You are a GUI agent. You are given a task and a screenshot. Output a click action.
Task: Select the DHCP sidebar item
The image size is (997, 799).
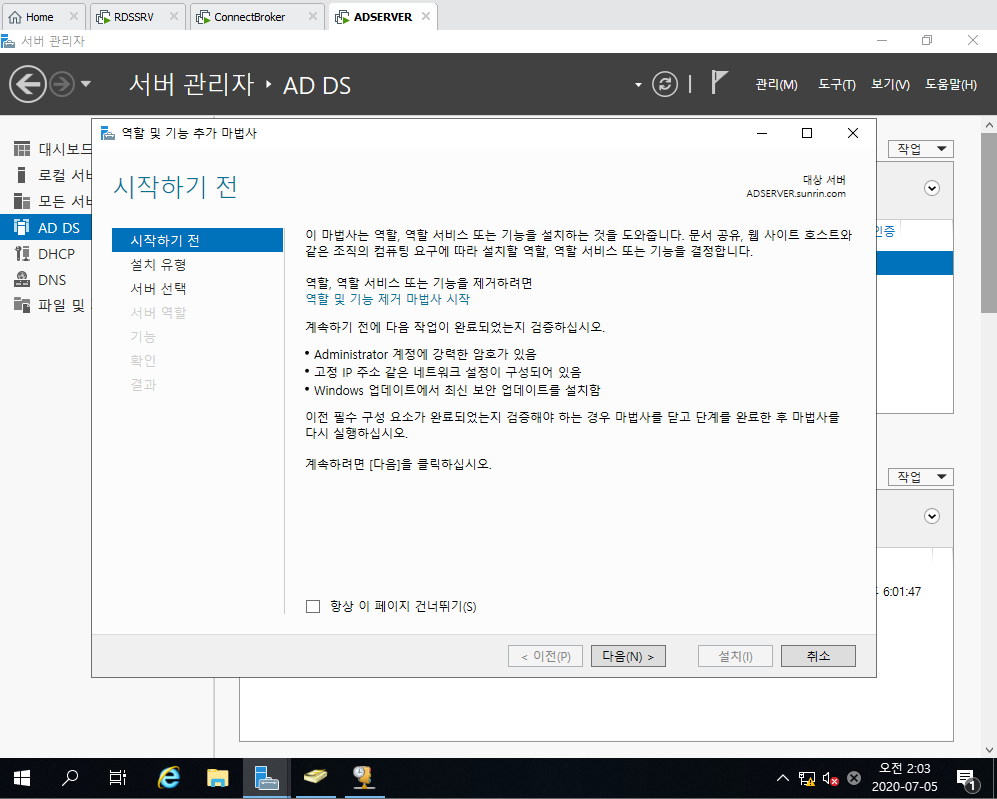(46, 254)
